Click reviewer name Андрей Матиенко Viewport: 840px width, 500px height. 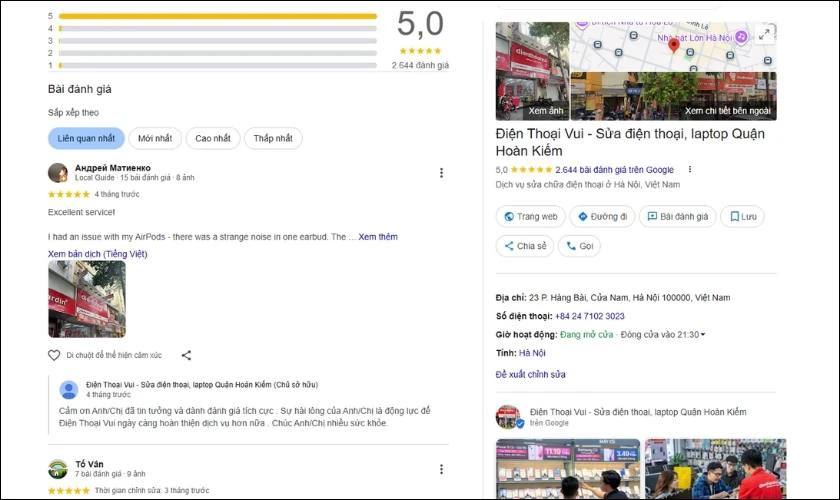[x=112, y=168]
